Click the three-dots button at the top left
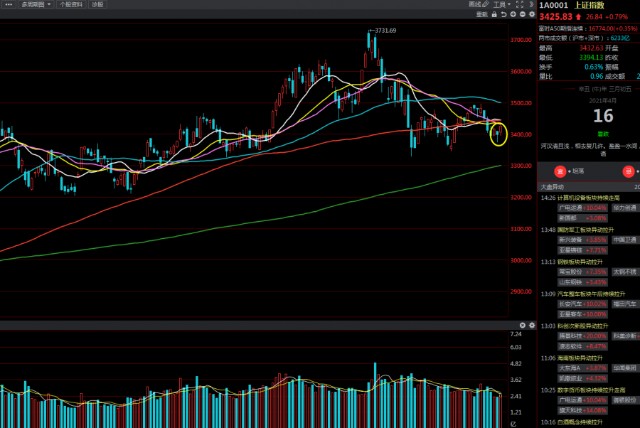640x428 pixels. pos(7,5)
